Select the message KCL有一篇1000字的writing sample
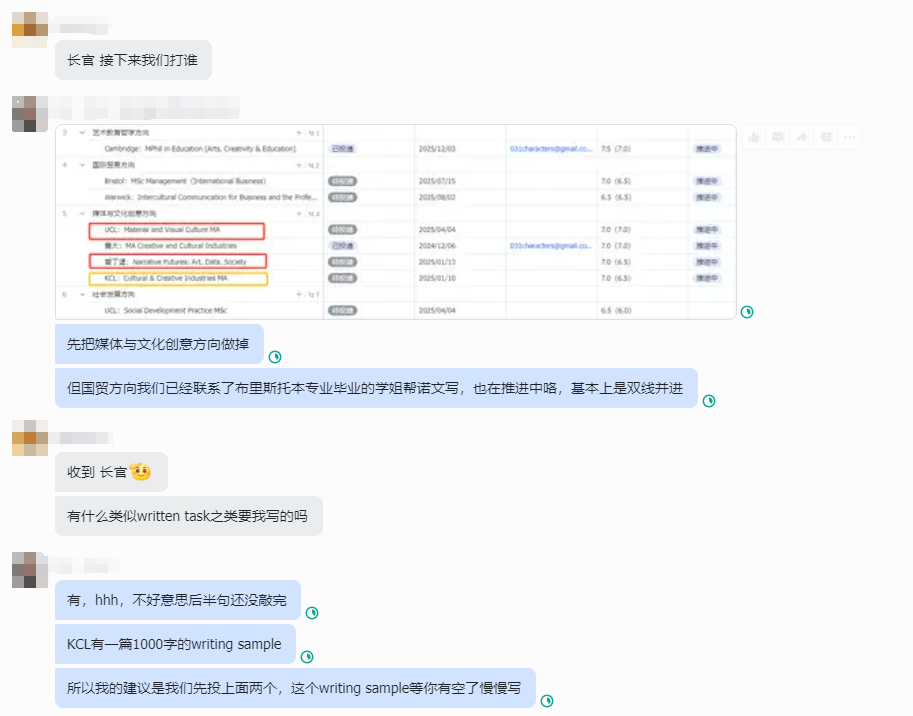Viewport: 913px width, 716px height. click(x=175, y=644)
